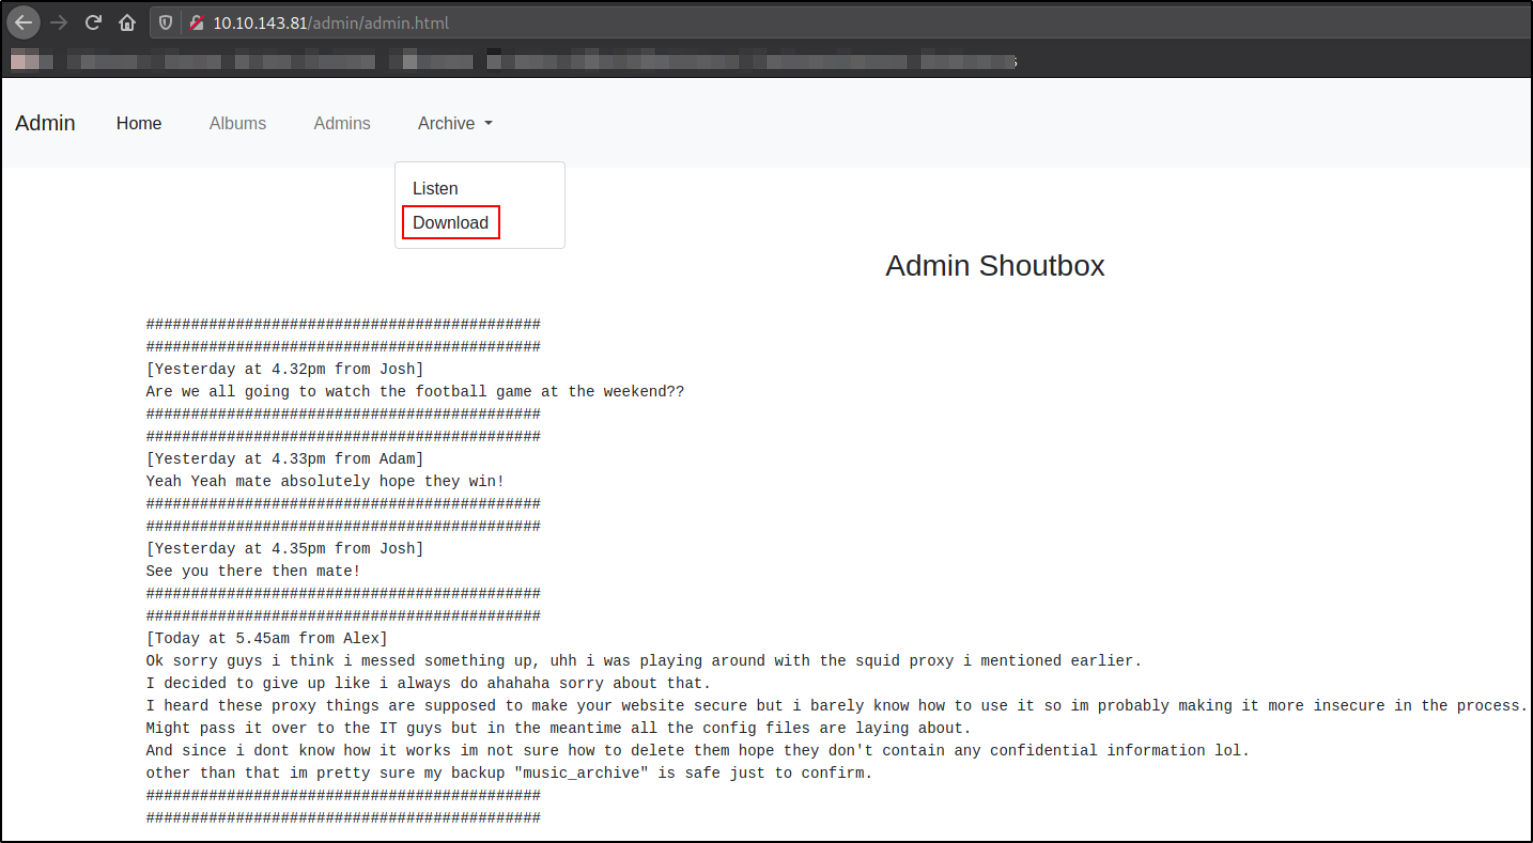This screenshot has height=843, width=1533.
Task: Click the Admin Shoutbox heading
Action: coord(995,265)
